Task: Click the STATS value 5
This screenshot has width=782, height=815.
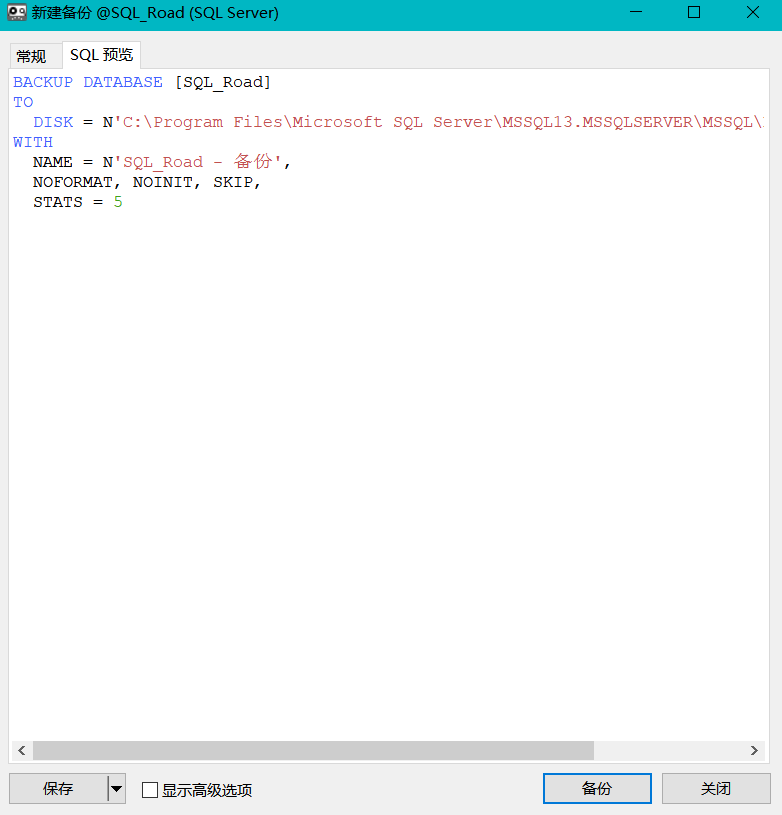Action: (x=118, y=202)
